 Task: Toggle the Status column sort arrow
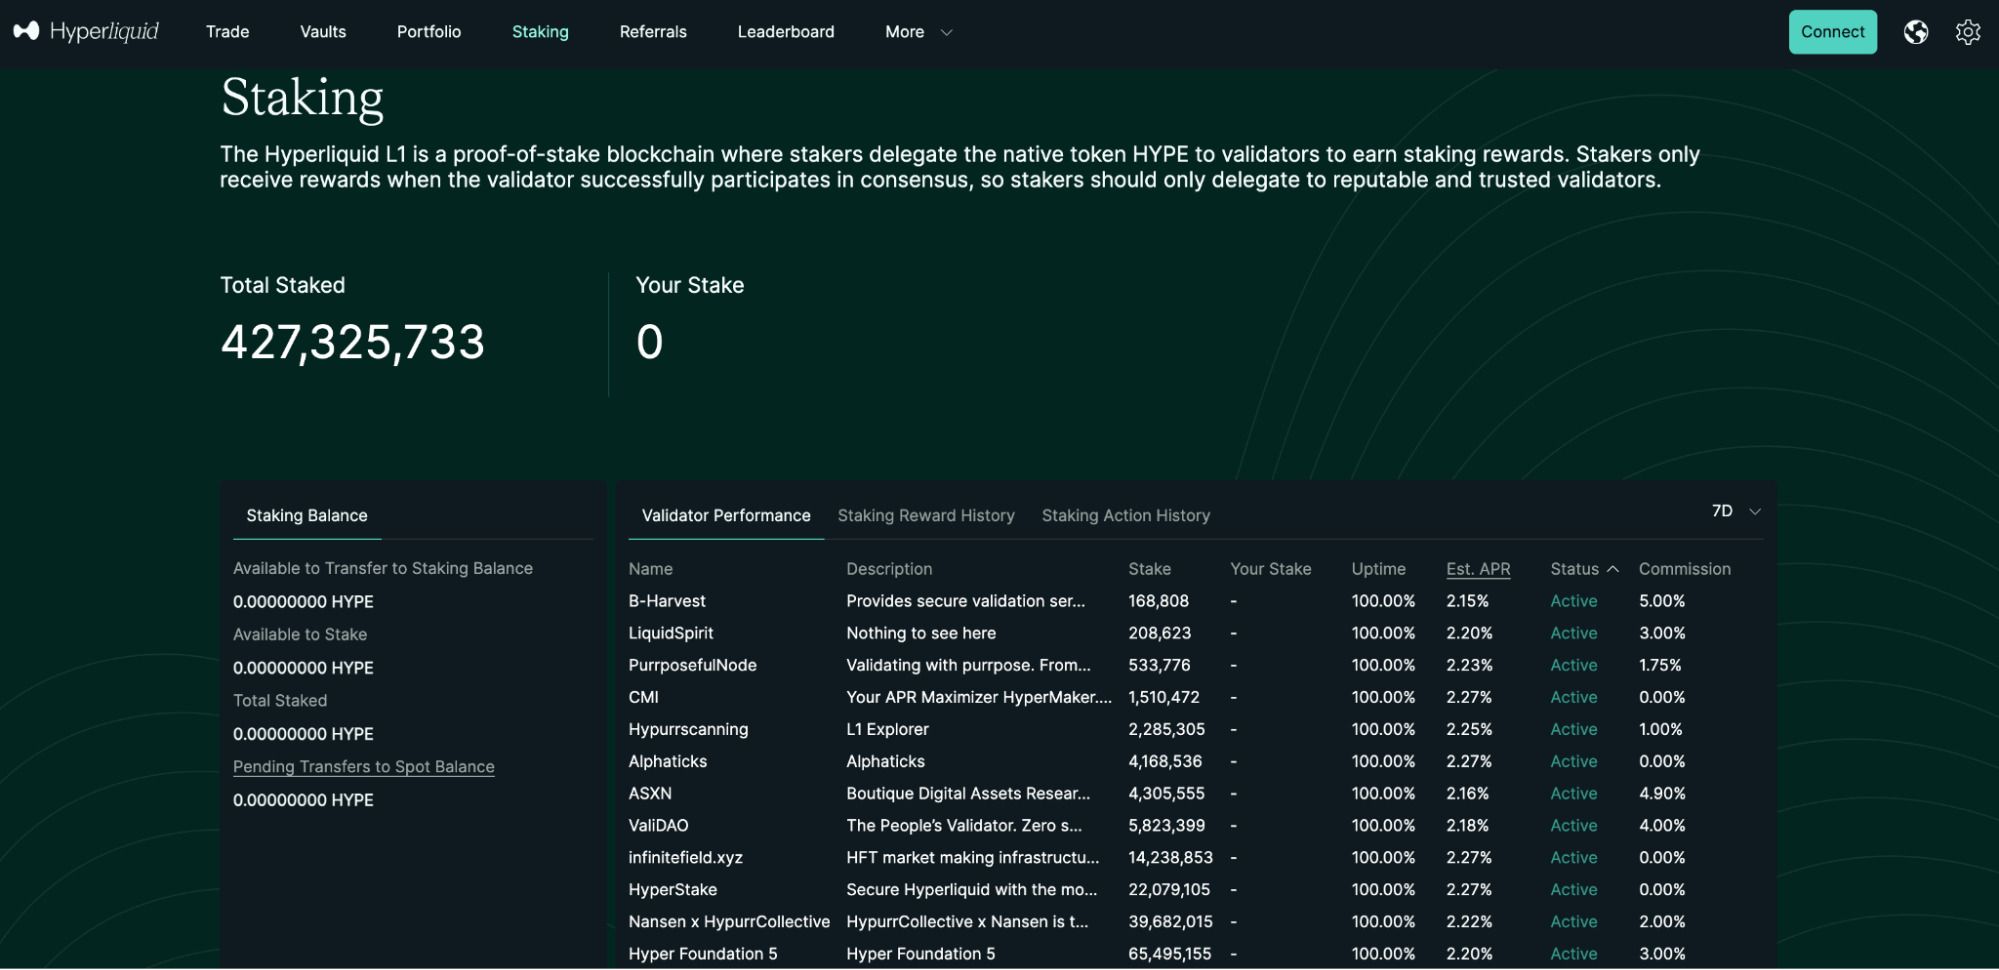1612,569
